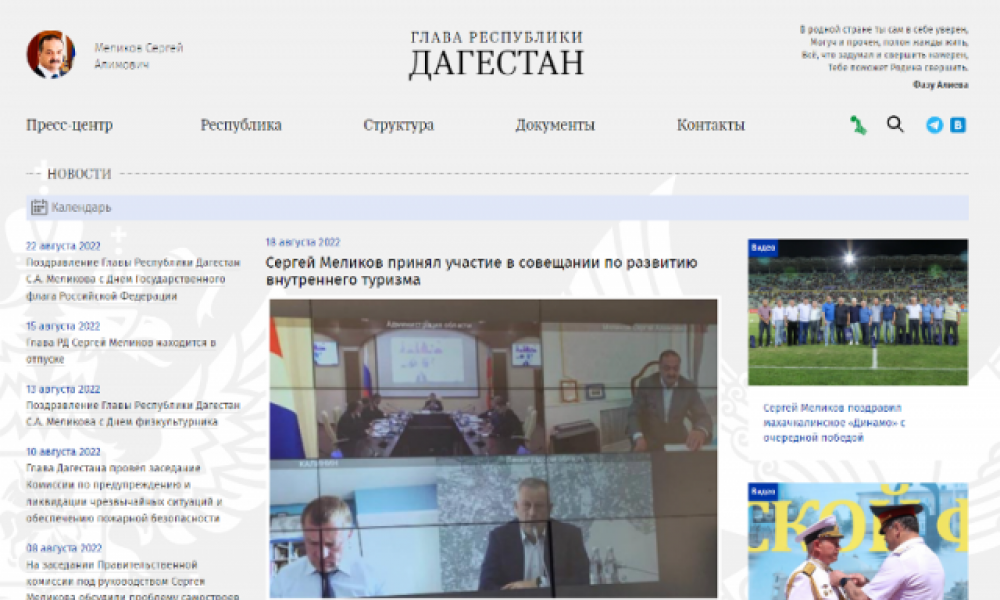Open the tourism development meeting headline

coord(481,271)
